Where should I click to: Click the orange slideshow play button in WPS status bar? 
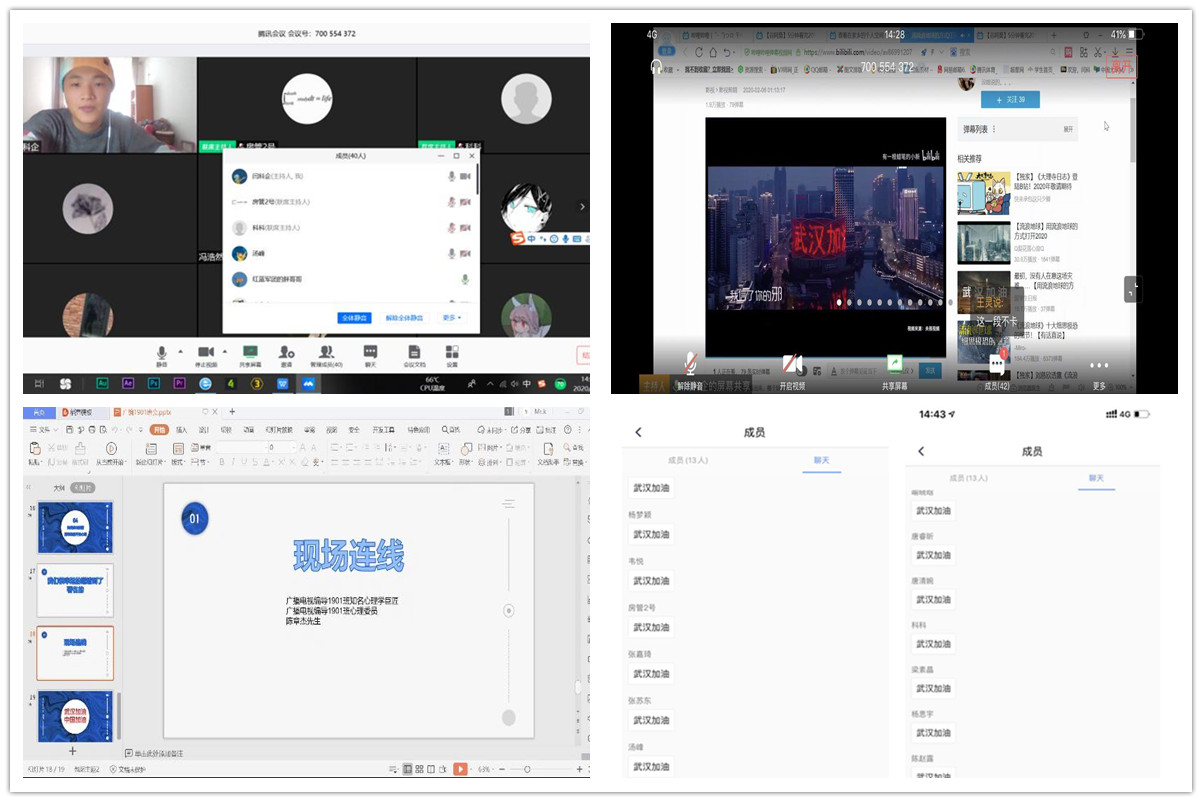(460, 769)
